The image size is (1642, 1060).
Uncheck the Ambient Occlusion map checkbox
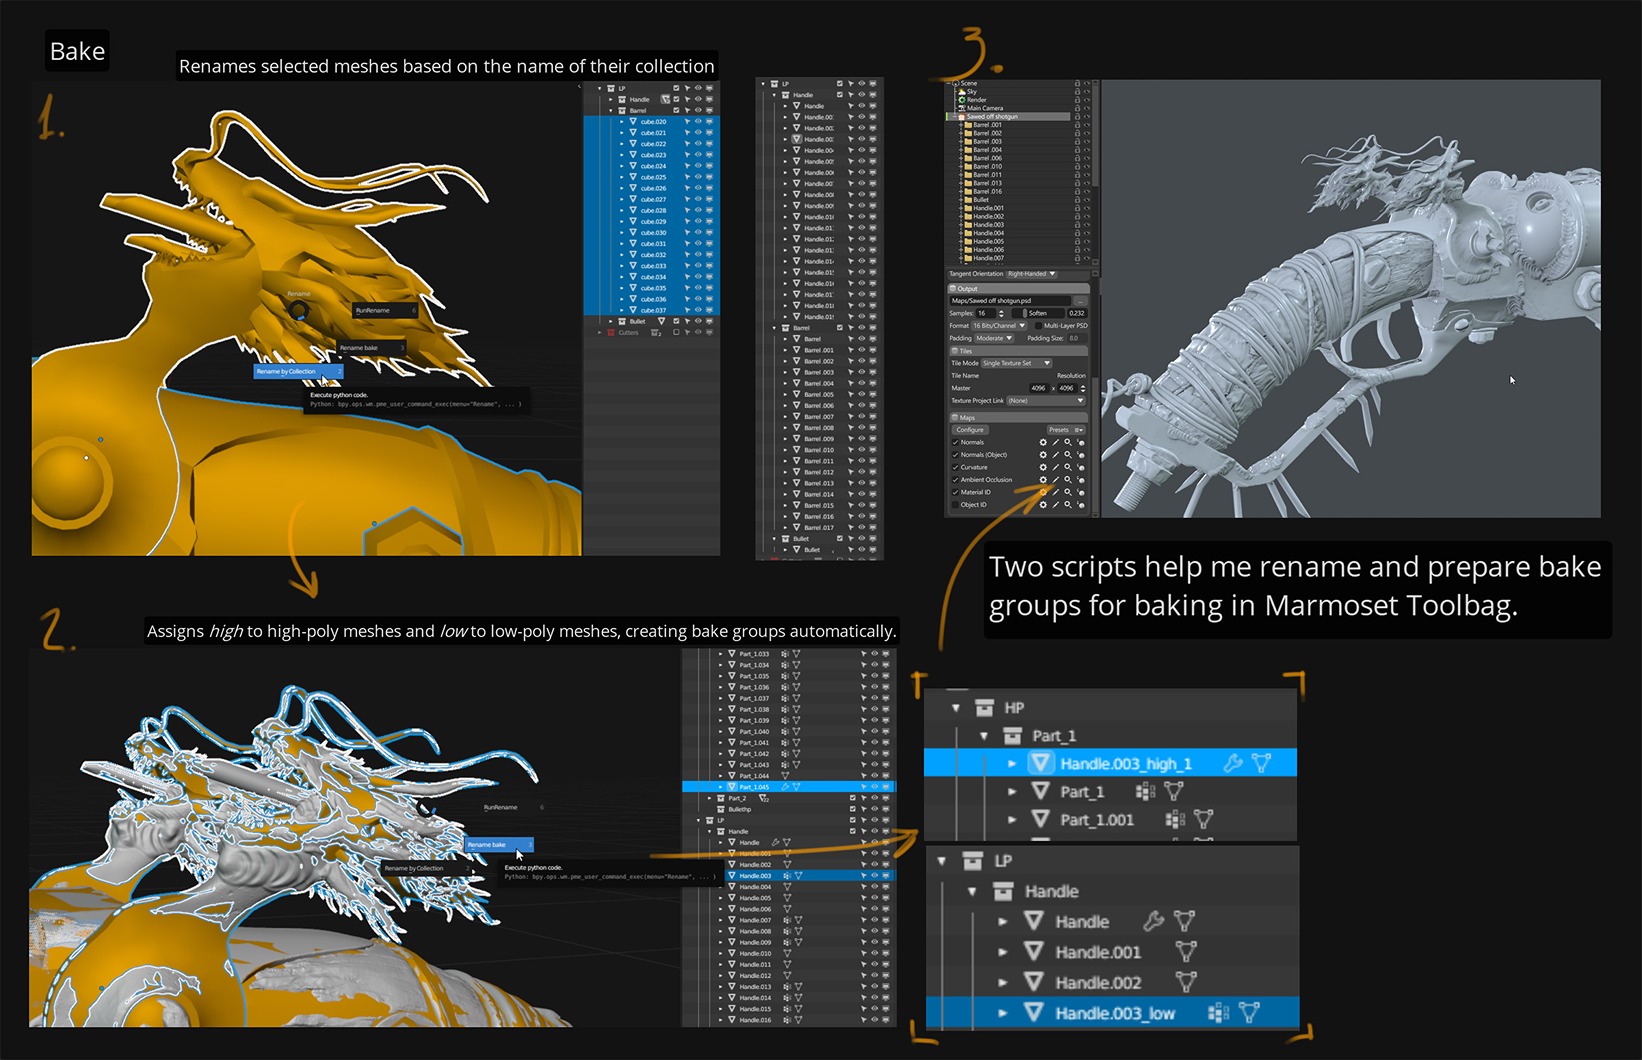(955, 480)
